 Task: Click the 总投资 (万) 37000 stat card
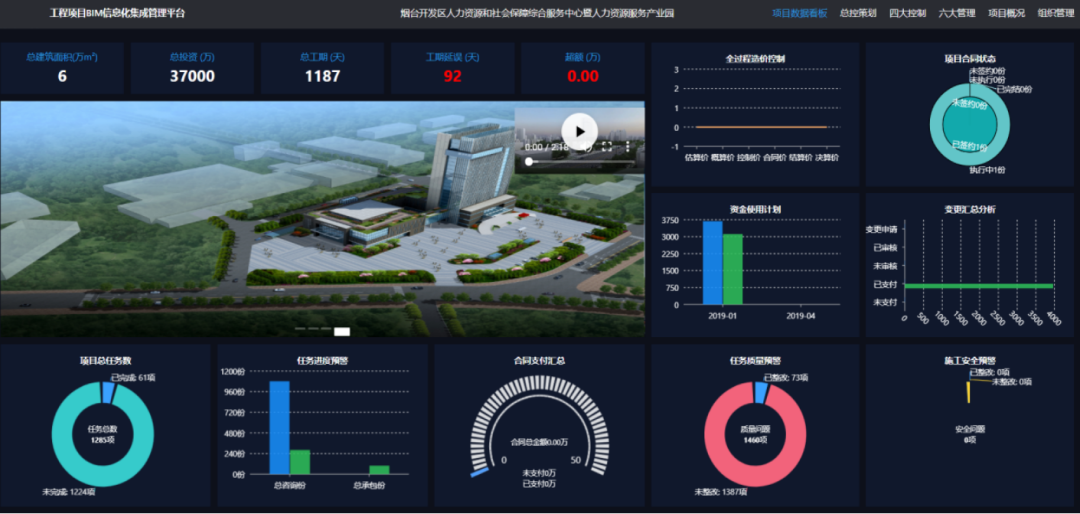192,68
